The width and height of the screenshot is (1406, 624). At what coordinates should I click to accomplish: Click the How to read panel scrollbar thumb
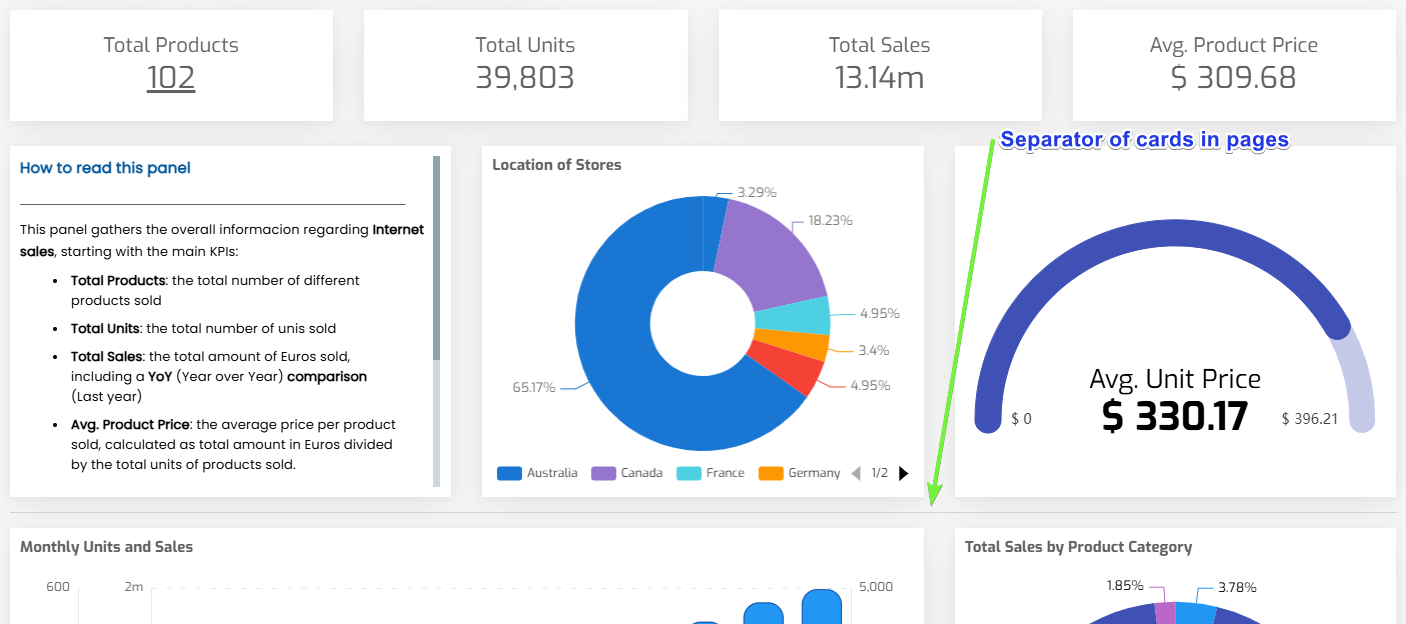click(x=436, y=258)
